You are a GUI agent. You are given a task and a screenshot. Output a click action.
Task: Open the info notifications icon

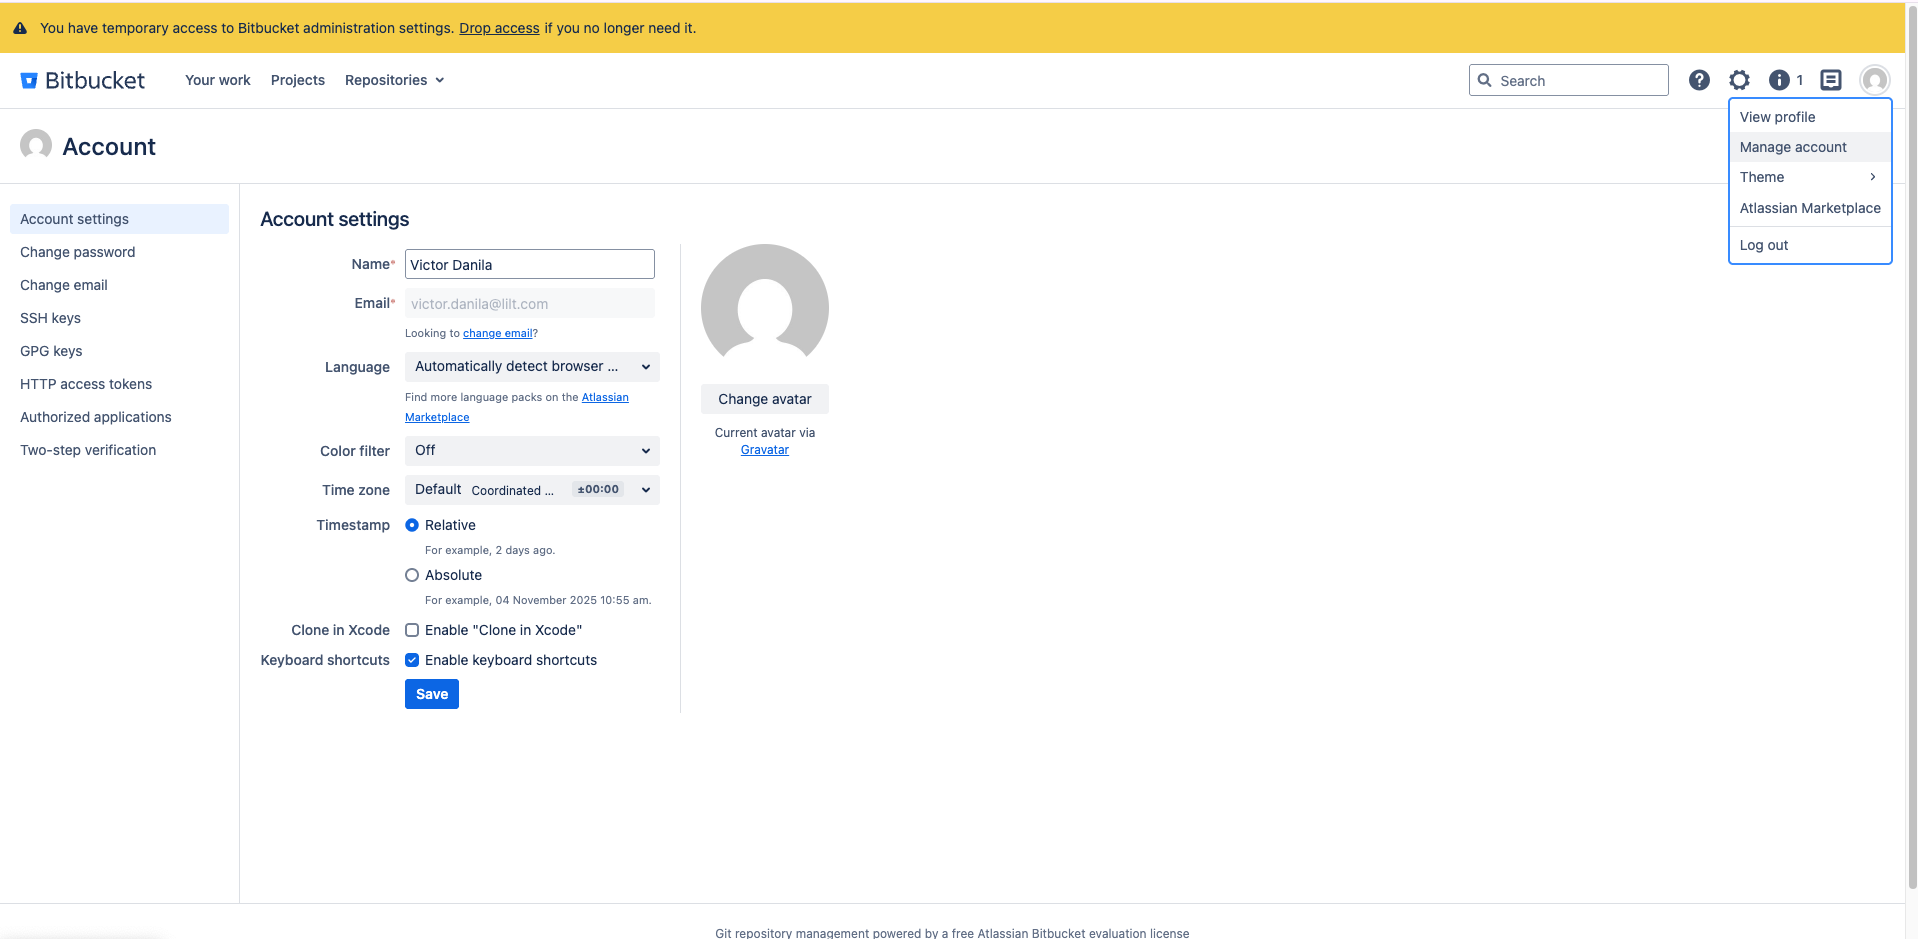click(1779, 80)
